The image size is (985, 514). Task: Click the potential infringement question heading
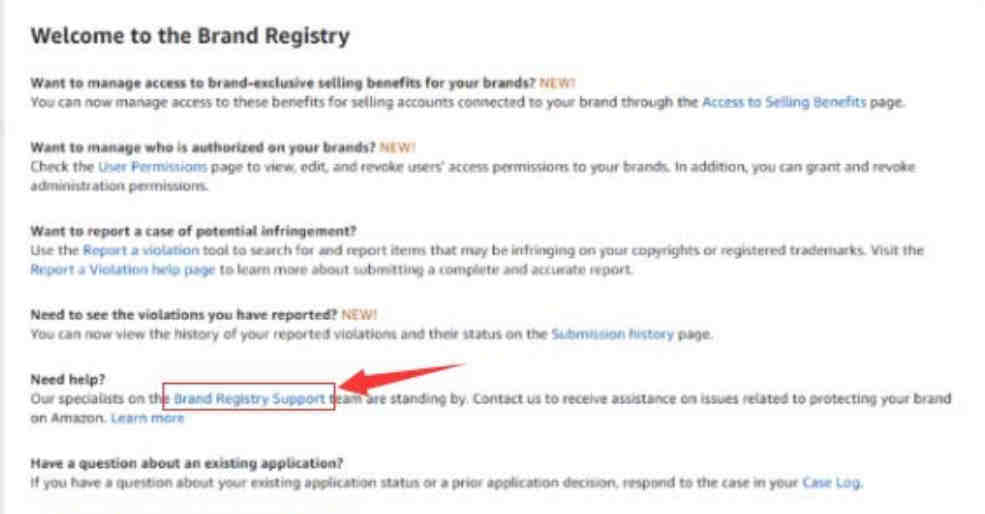pos(193,231)
